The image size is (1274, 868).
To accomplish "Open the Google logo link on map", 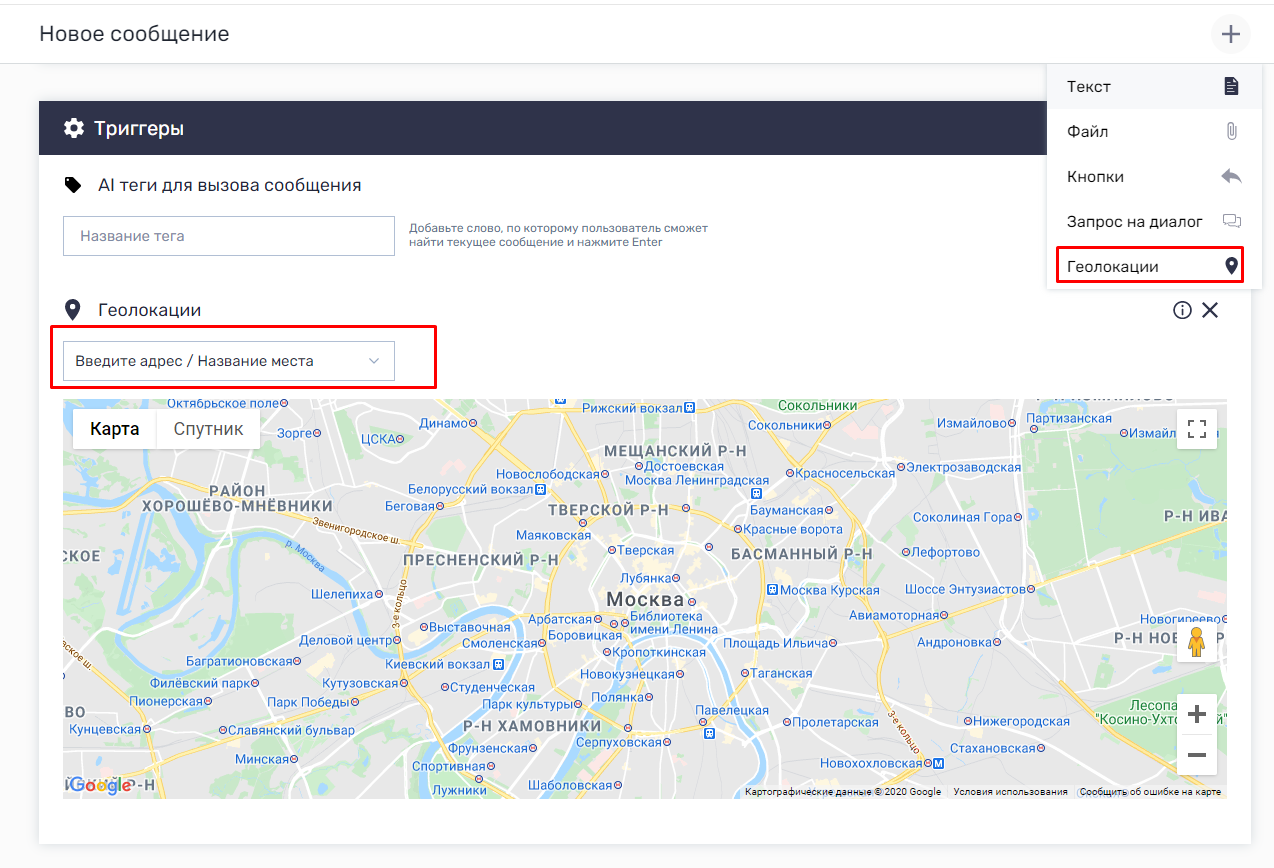I will 100,785.
